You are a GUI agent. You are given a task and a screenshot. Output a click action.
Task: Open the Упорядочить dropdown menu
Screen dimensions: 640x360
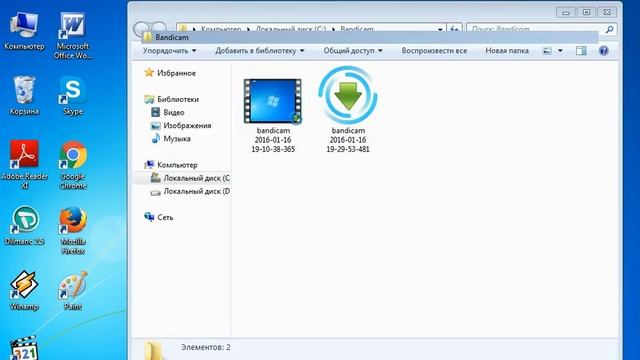coord(169,51)
